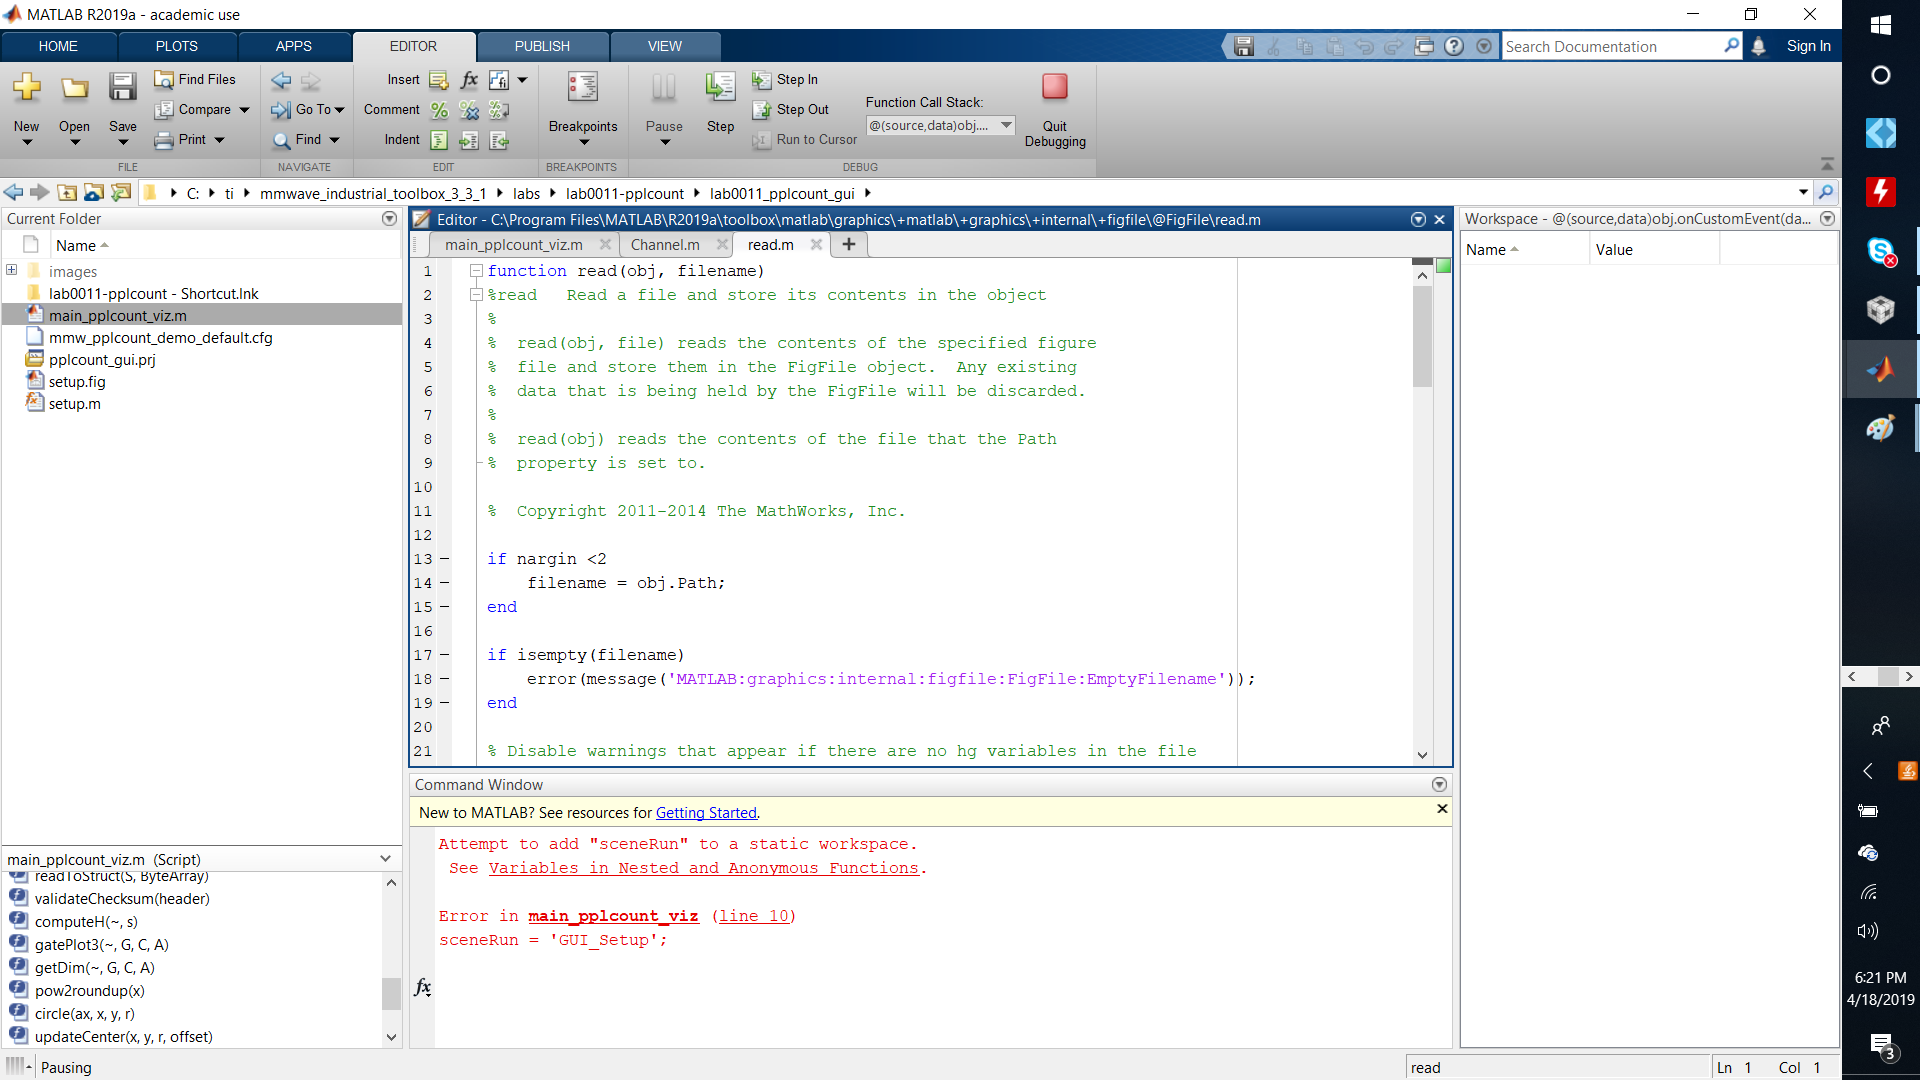Open the action center notifications icon
This screenshot has height=1080, width=1920.
(1882, 1046)
